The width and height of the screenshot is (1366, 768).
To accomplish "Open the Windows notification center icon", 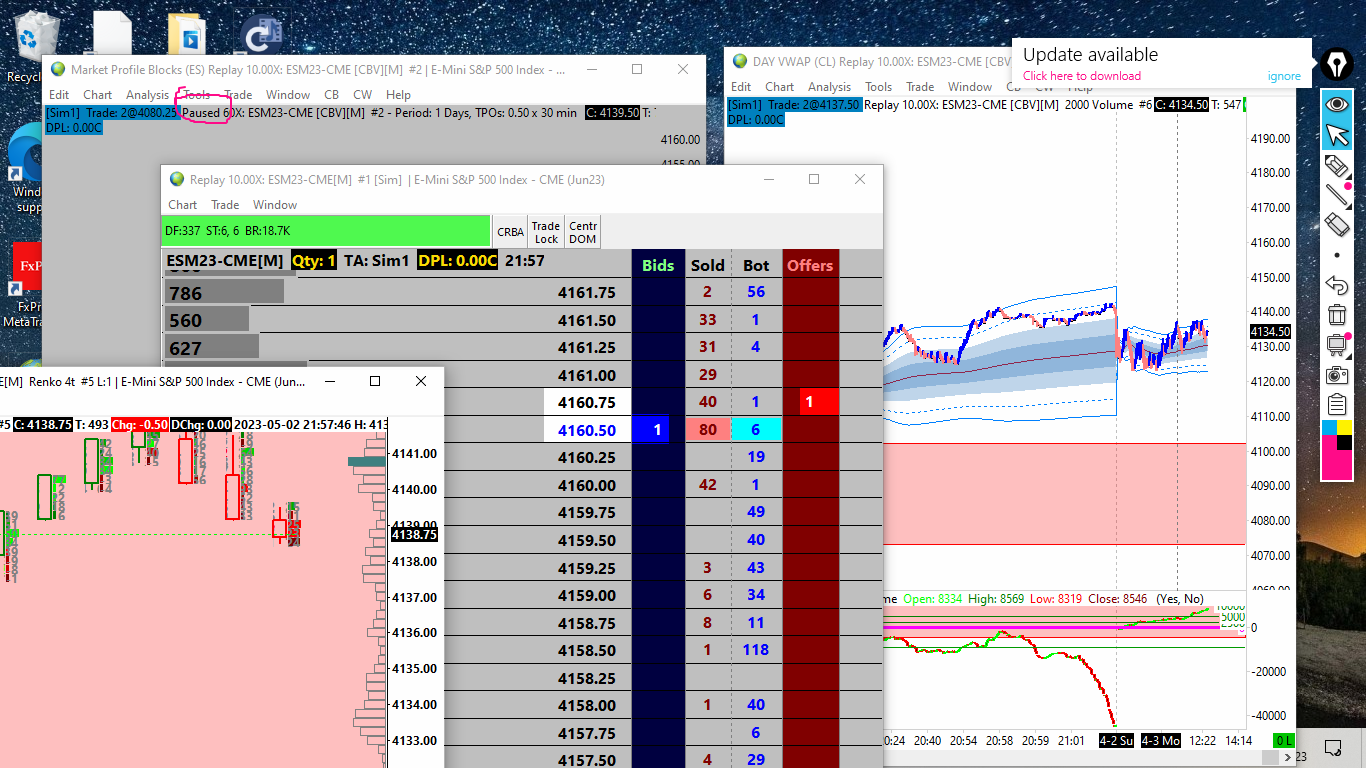I will pyautogui.click(x=1333, y=747).
